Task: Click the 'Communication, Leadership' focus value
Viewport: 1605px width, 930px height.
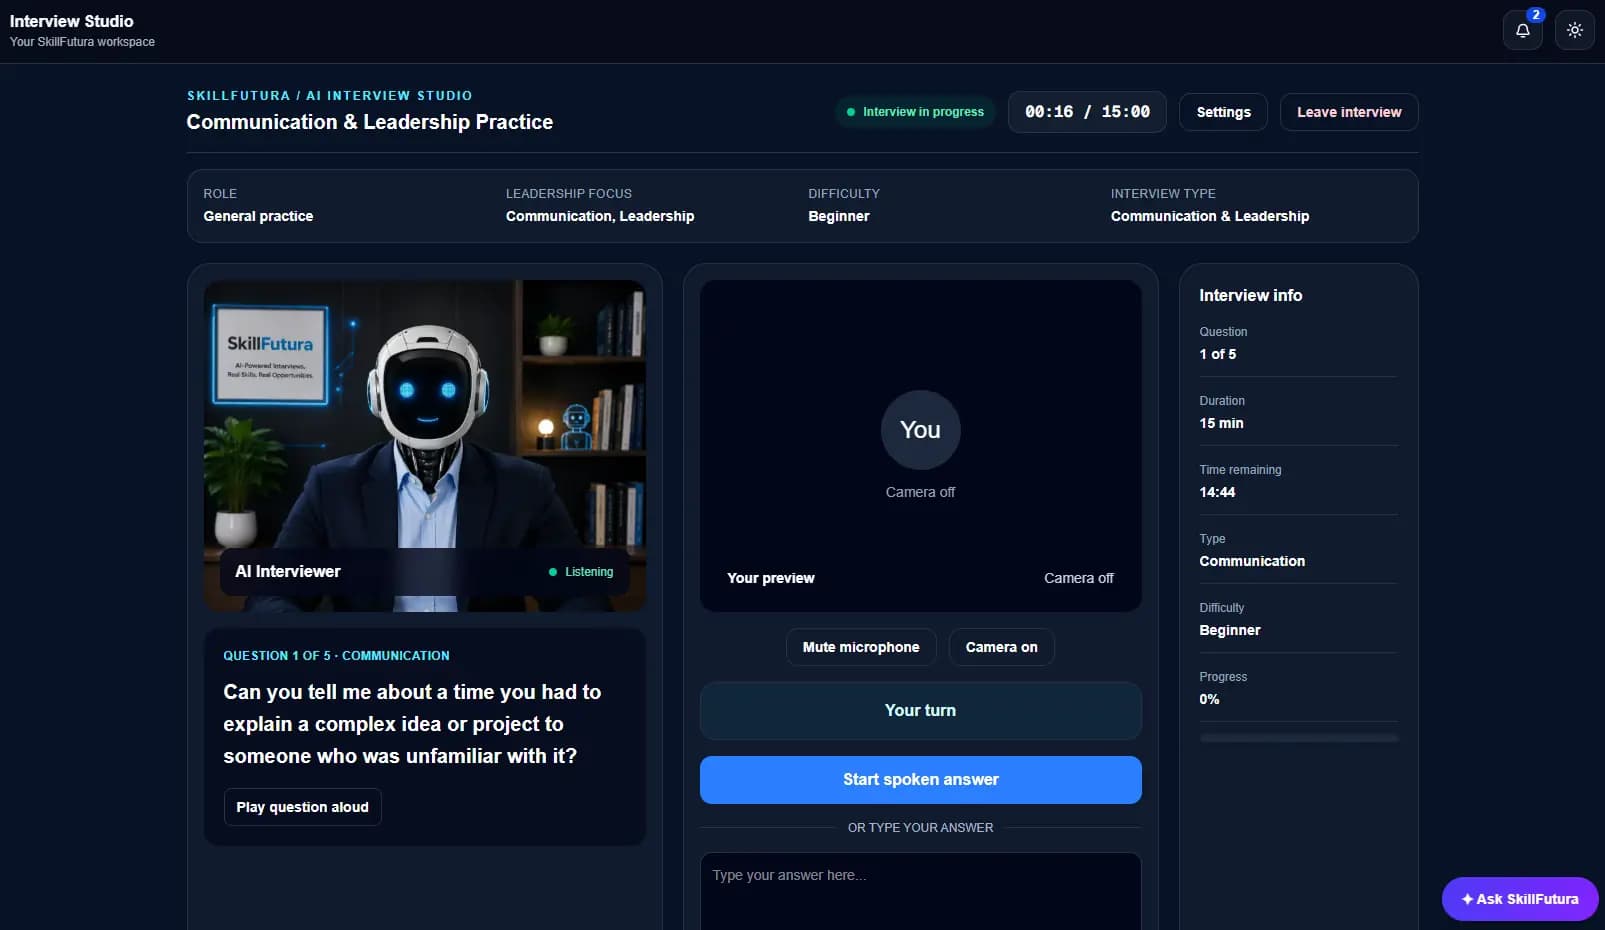Action: tap(600, 216)
